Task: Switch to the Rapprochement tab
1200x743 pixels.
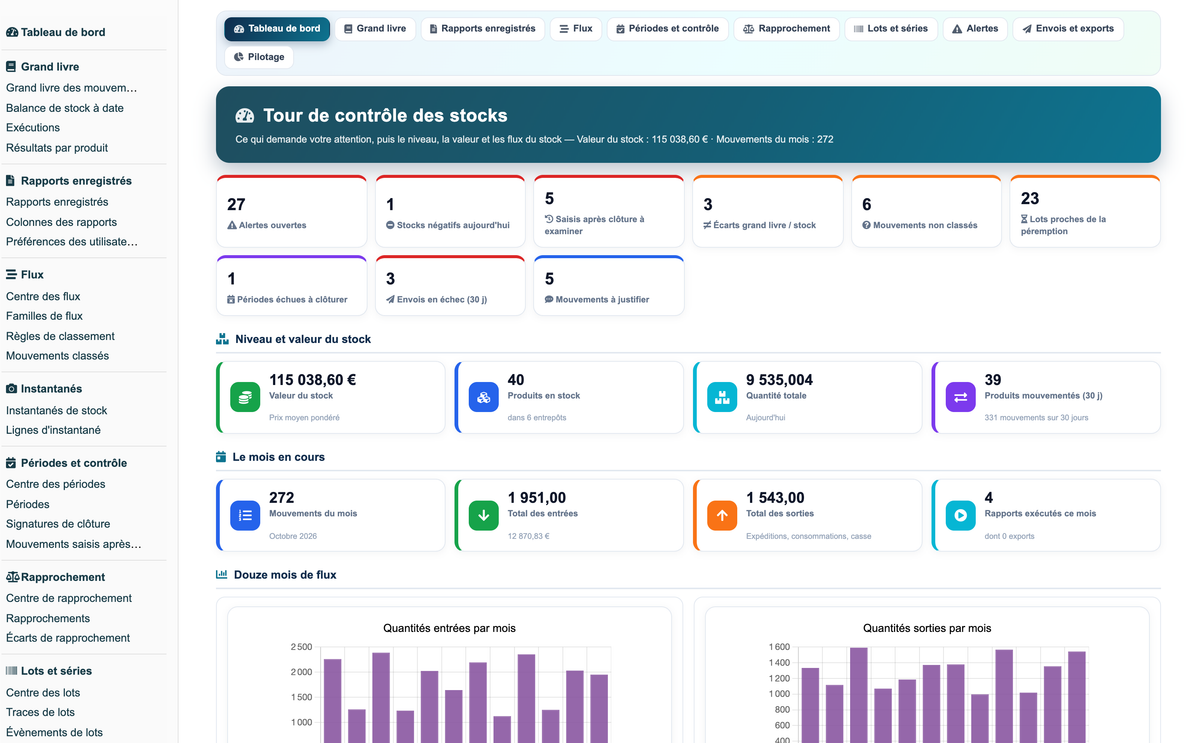Action: pos(787,29)
